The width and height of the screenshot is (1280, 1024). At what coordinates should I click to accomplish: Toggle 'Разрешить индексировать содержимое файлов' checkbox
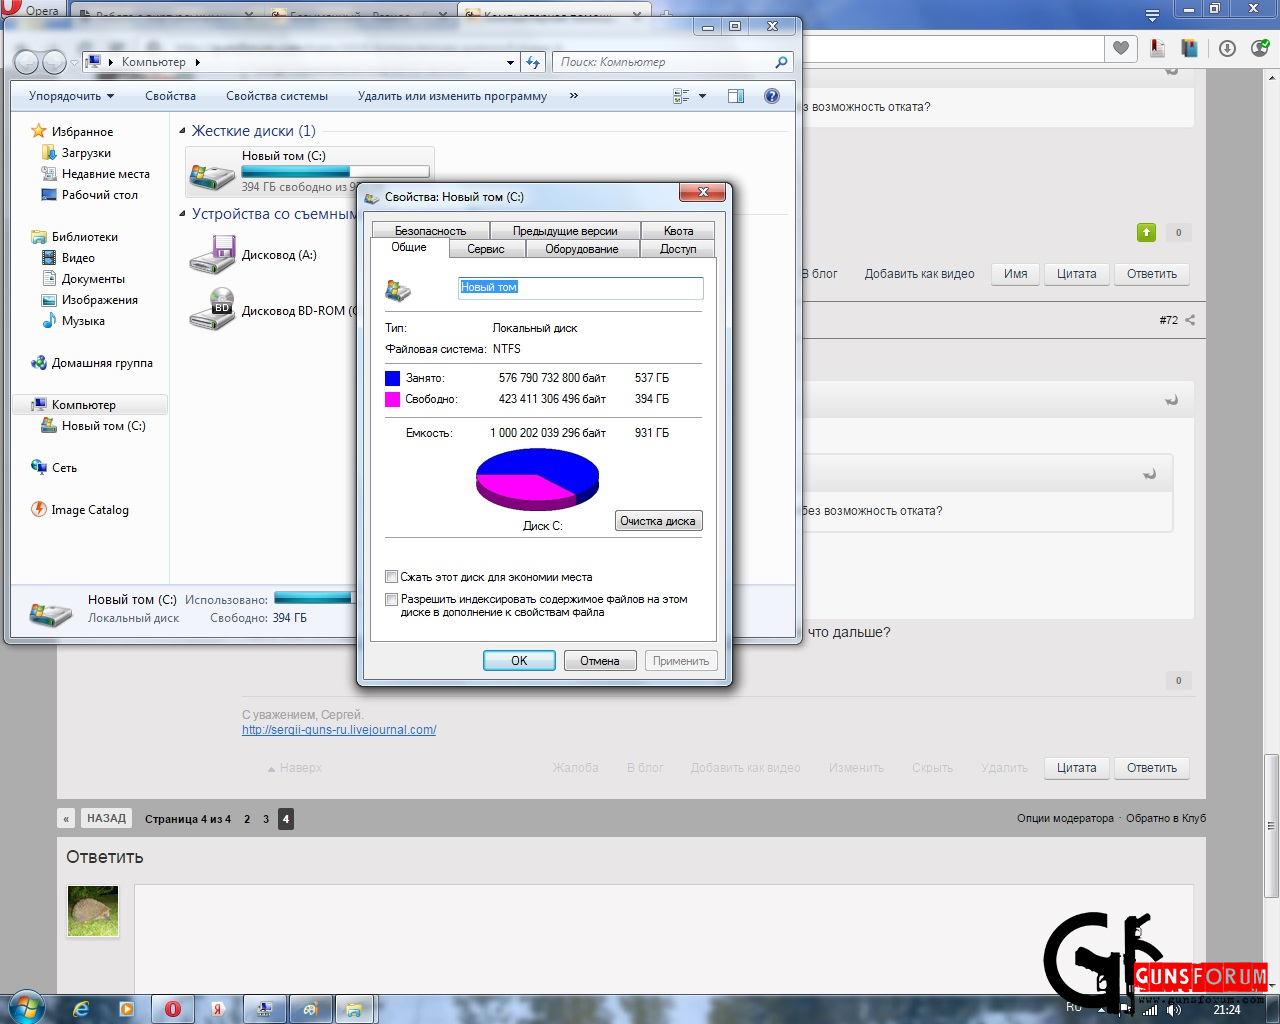pos(392,600)
